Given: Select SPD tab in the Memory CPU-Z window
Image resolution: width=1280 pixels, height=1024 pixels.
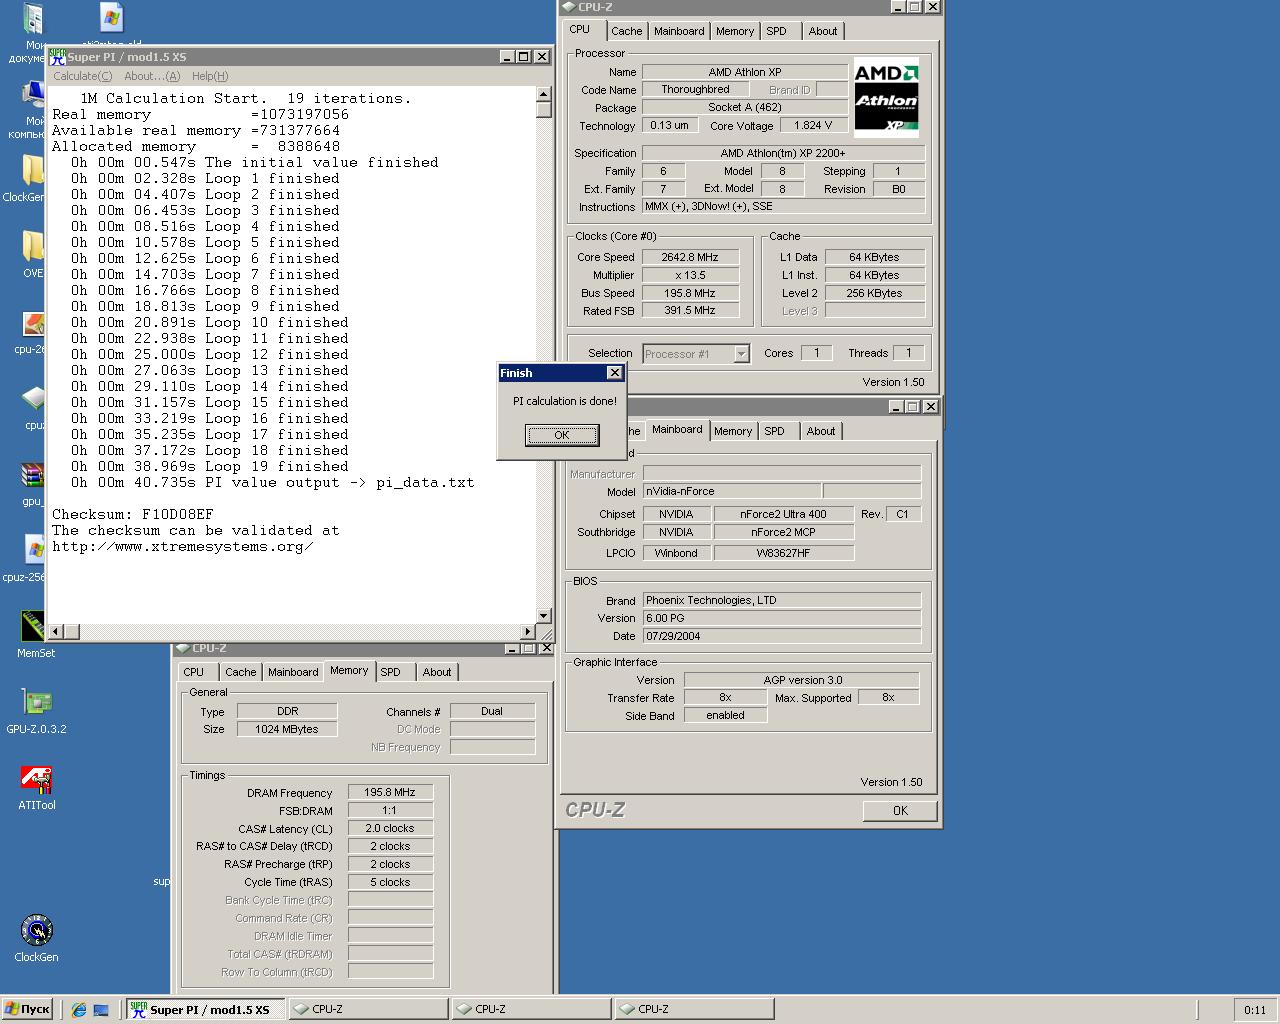Looking at the screenshot, I should coord(391,672).
